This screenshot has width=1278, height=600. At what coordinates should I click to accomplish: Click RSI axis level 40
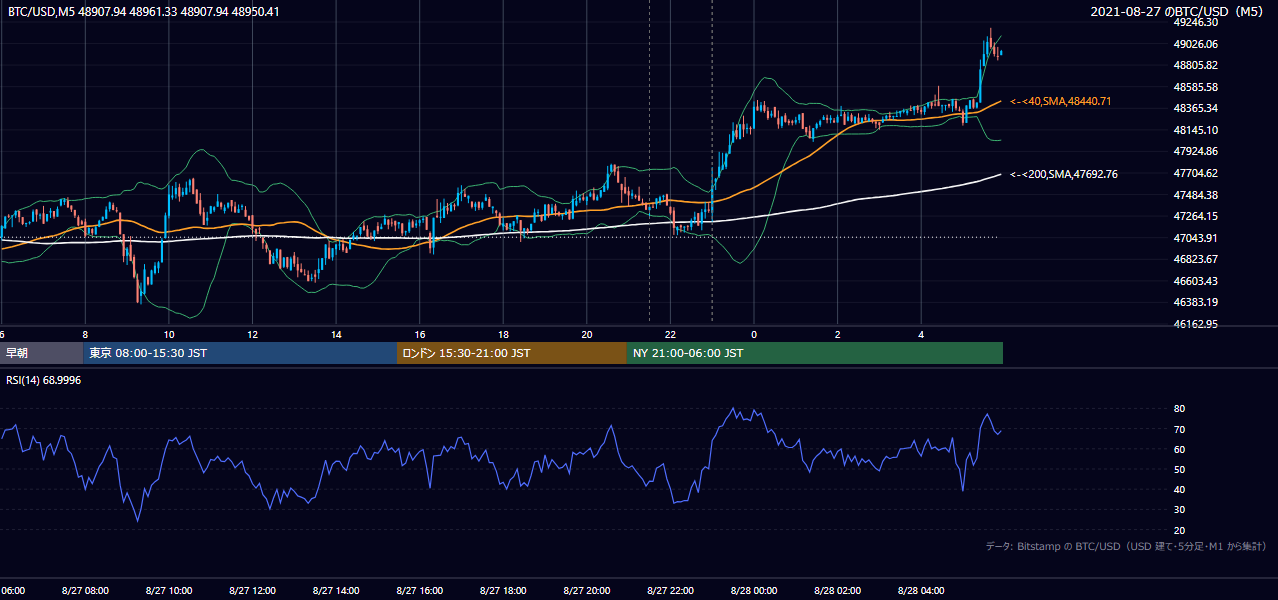click(1179, 489)
